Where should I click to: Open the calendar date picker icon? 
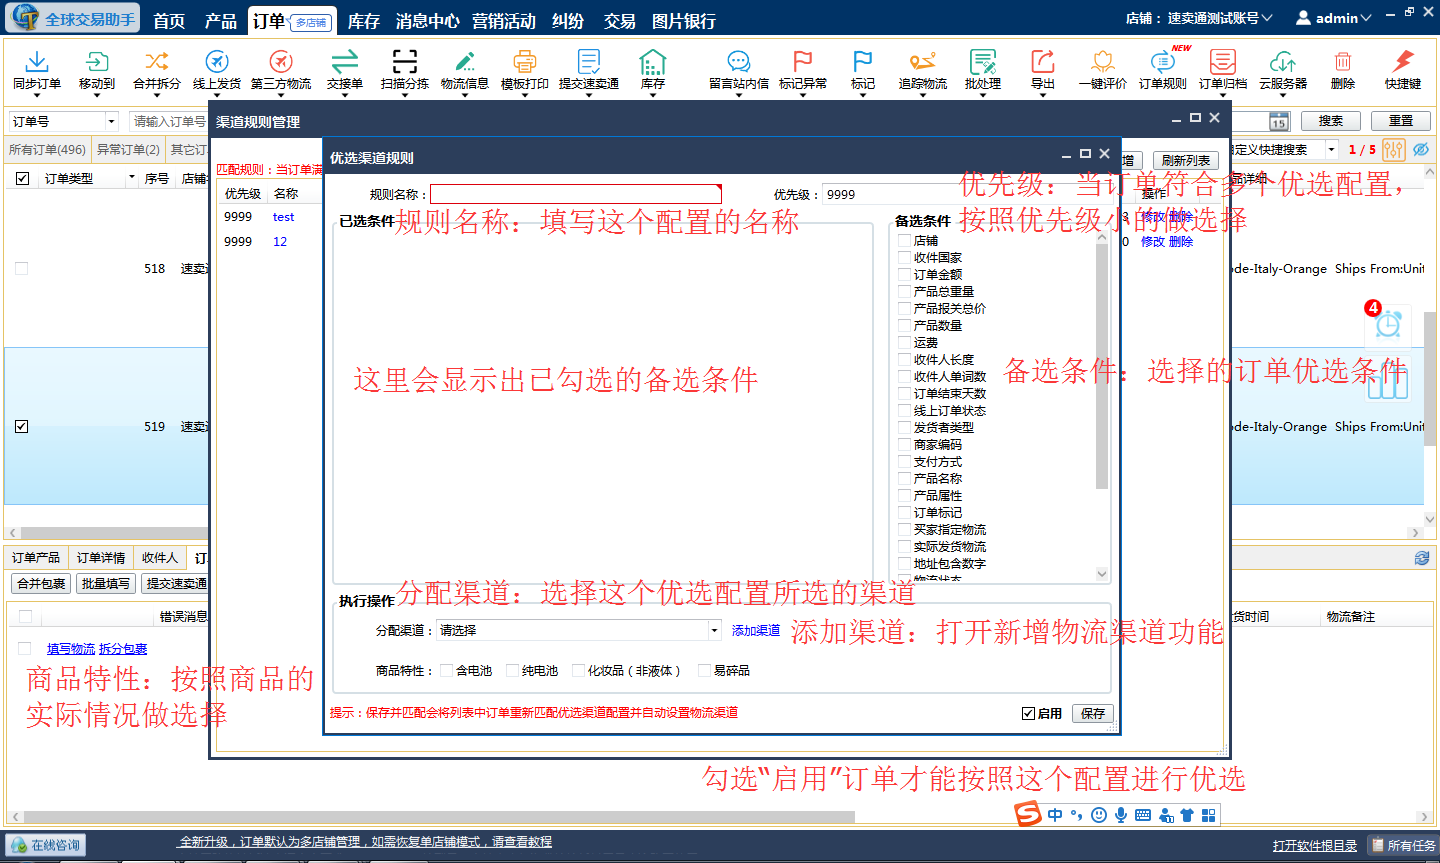[1279, 121]
